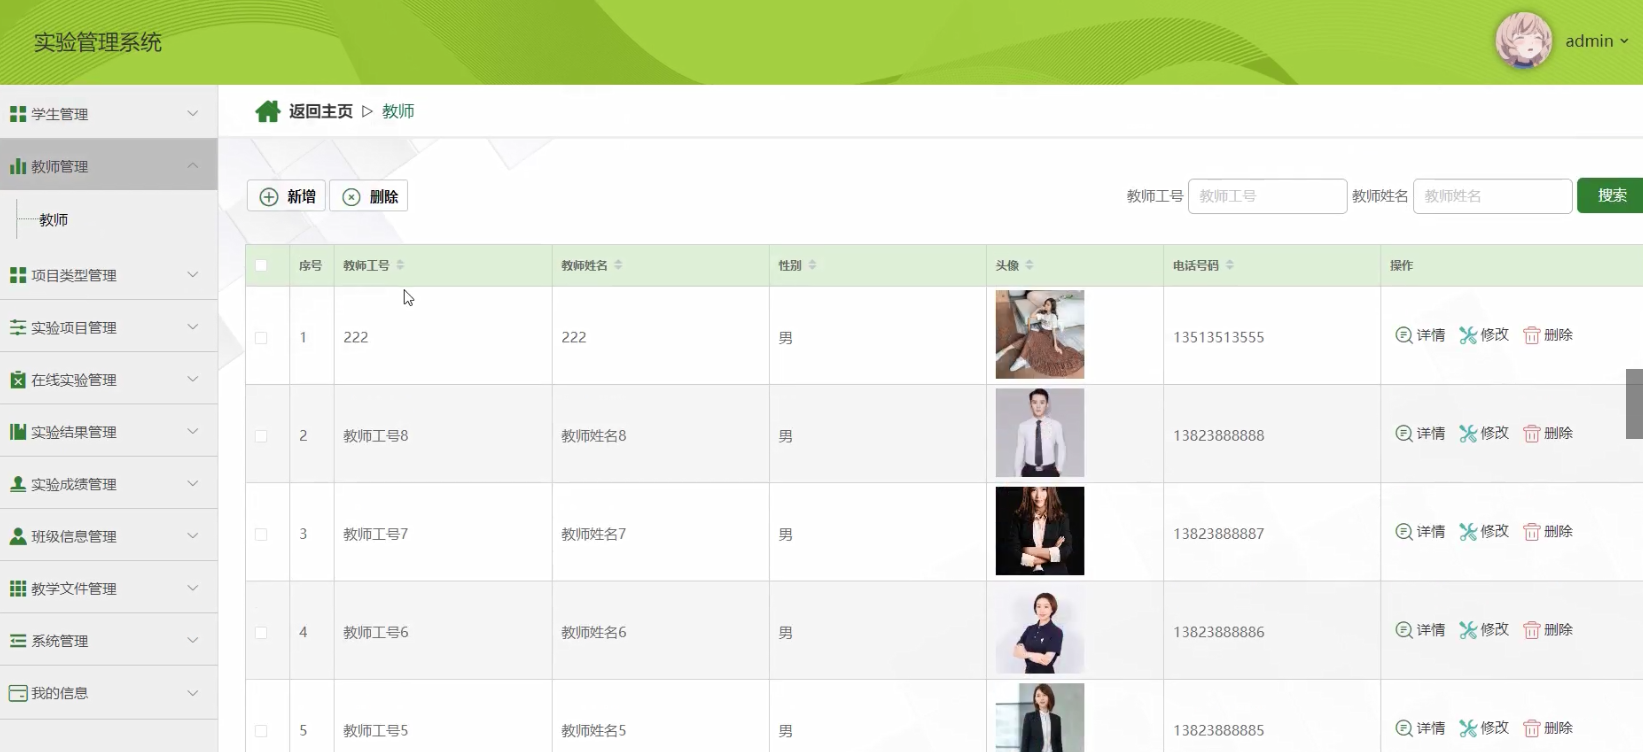Open 教师姓名7's avatar thumbnail
The width and height of the screenshot is (1643, 752).
pos(1040,531)
